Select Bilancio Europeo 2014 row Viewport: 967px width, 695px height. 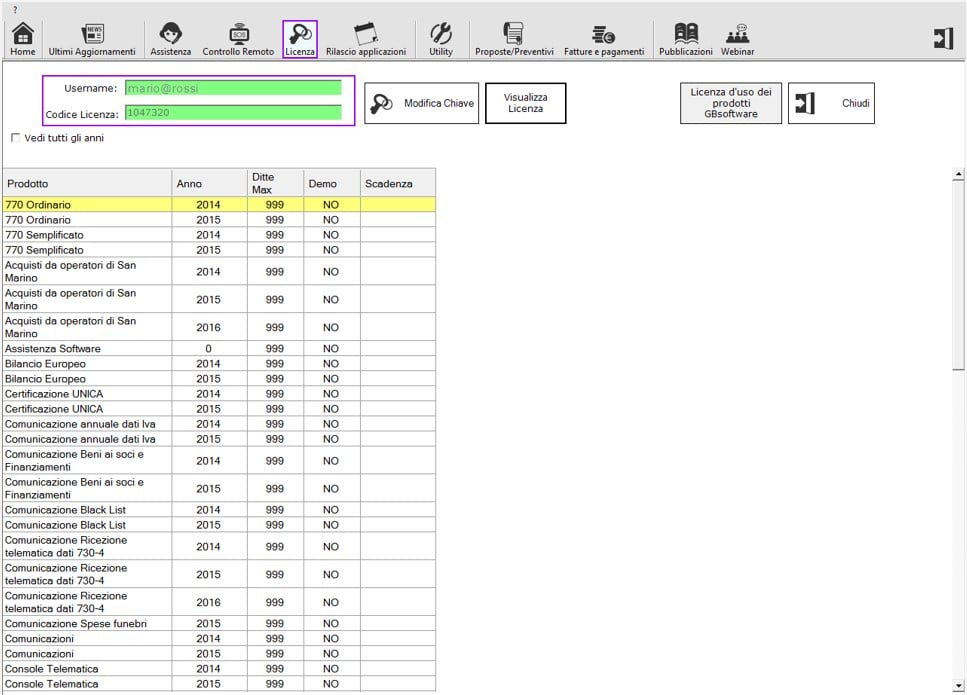[x=219, y=364]
